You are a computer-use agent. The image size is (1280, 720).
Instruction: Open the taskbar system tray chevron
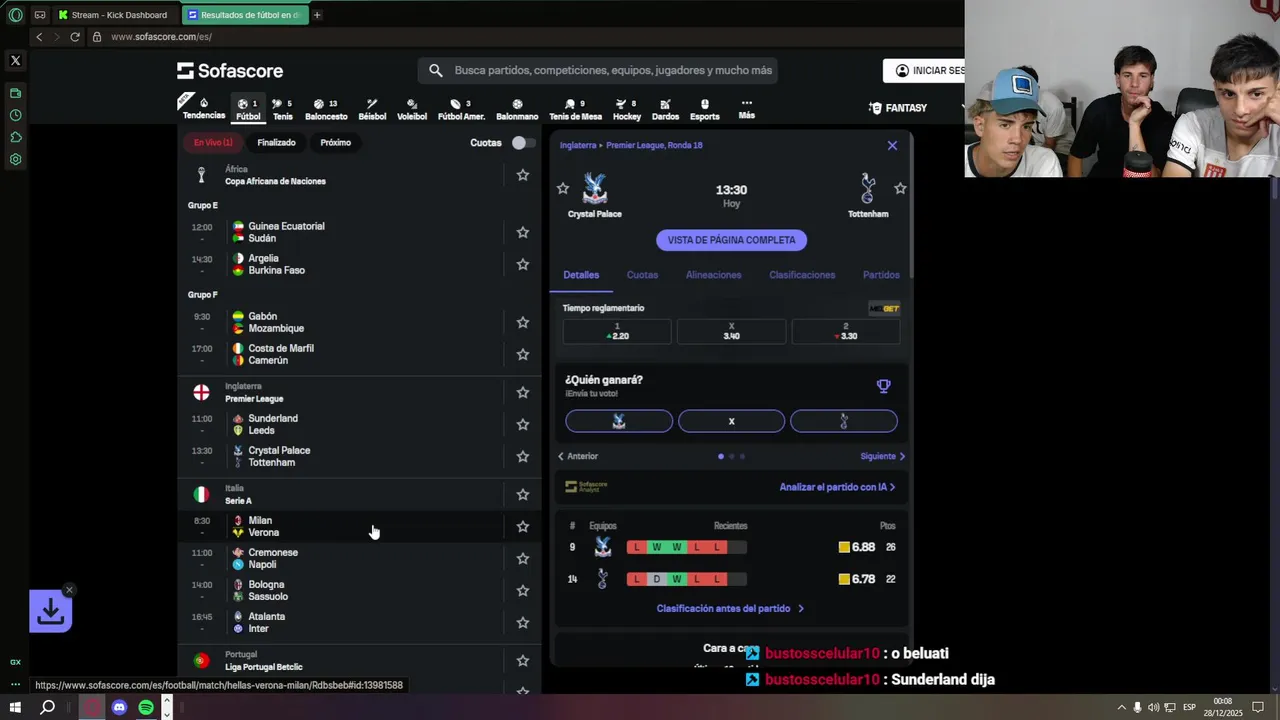tap(1120, 707)
